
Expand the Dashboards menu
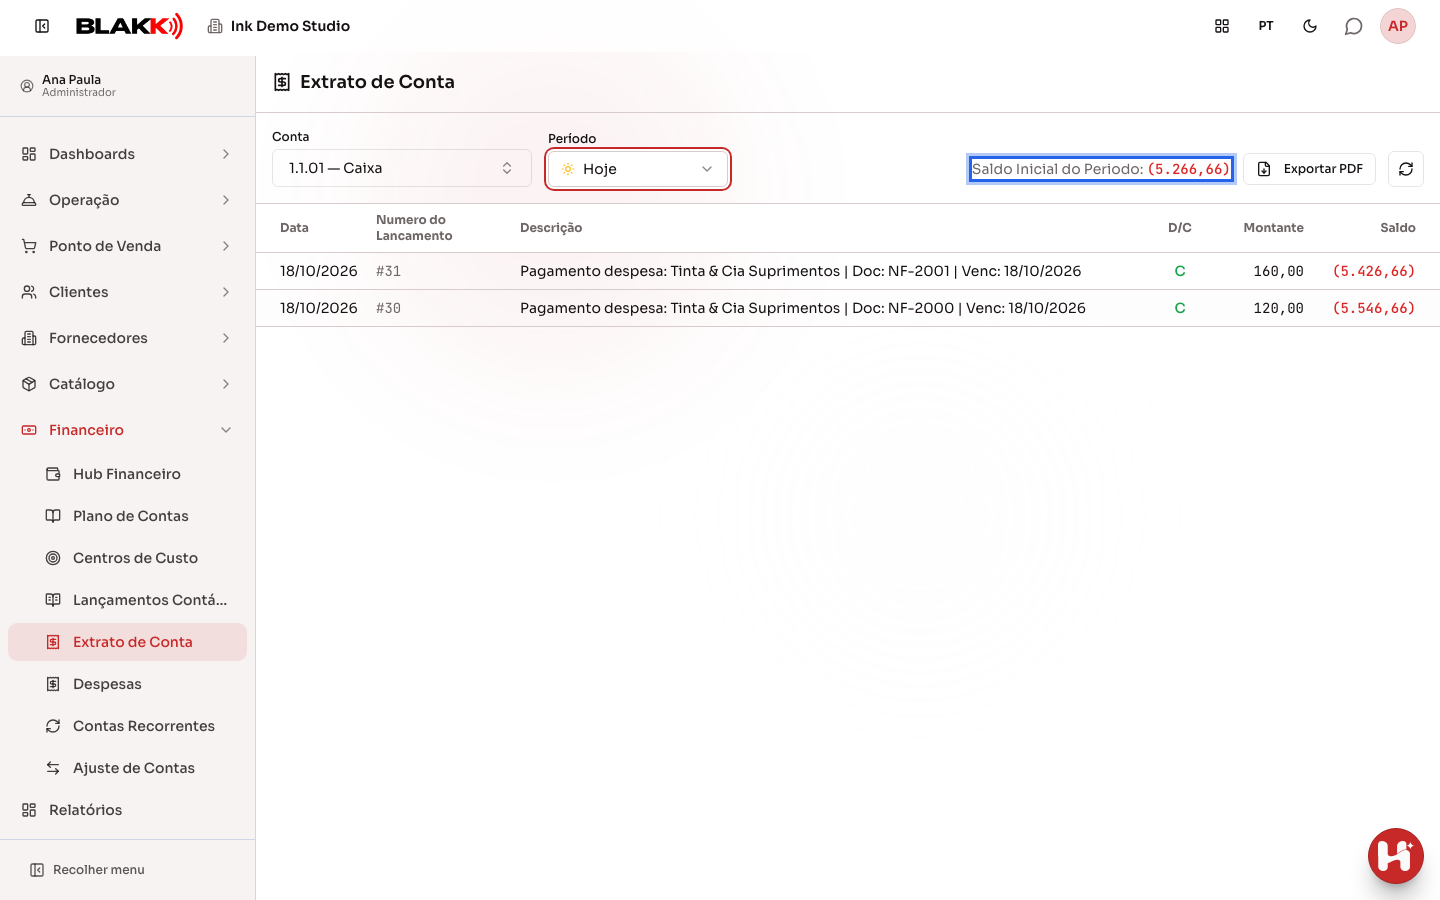point(128,154)
